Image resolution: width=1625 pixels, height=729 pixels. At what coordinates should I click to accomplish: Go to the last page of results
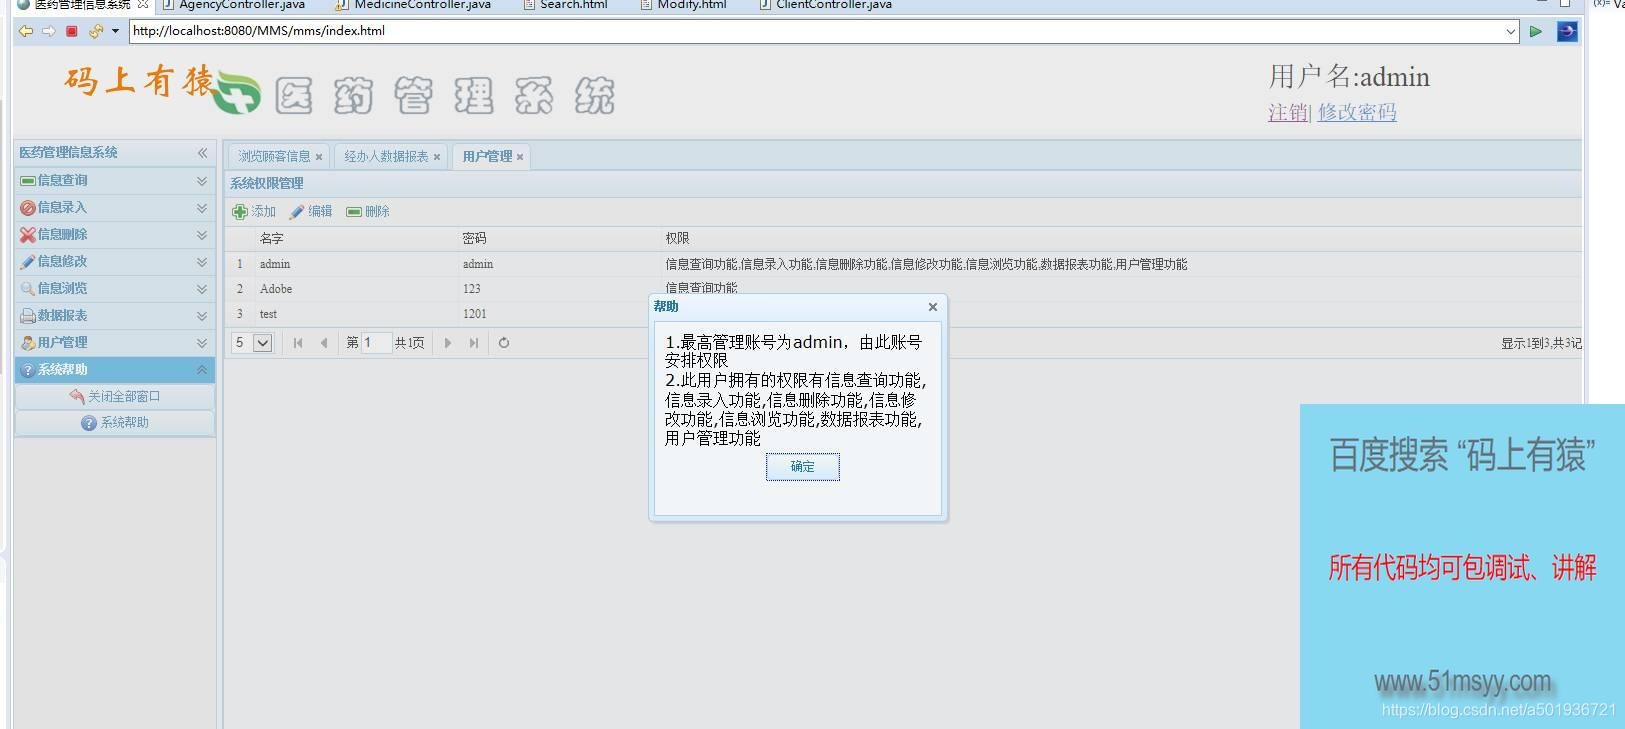474,343
